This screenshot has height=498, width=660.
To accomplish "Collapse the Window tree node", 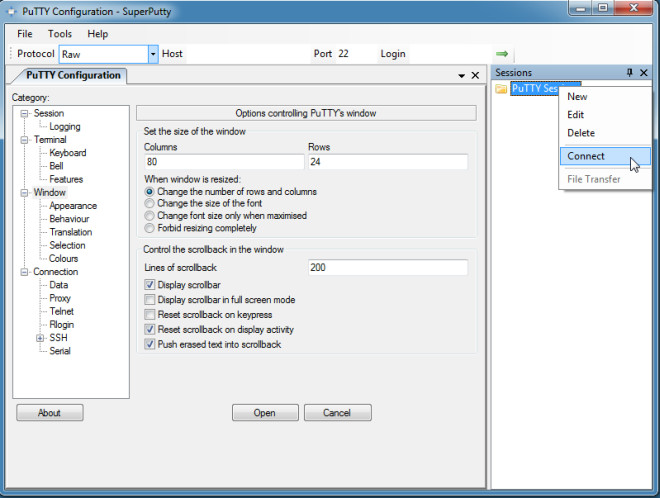I will (24, 193).
